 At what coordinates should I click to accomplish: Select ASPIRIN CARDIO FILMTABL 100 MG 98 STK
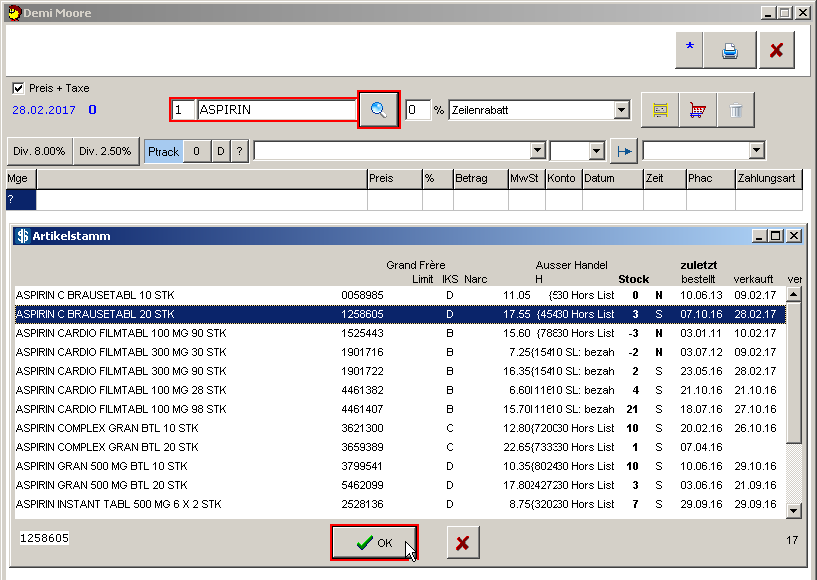click(x=400, y=410)
